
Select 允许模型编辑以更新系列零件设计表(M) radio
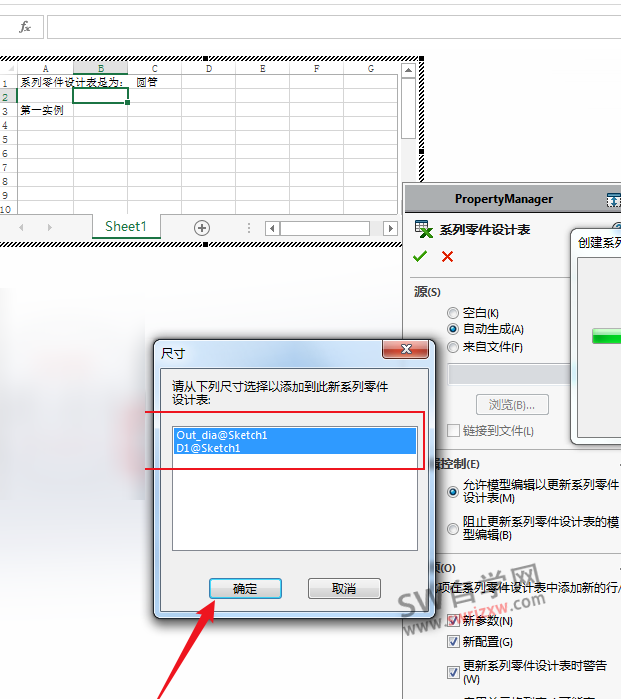tap(452, 492)
